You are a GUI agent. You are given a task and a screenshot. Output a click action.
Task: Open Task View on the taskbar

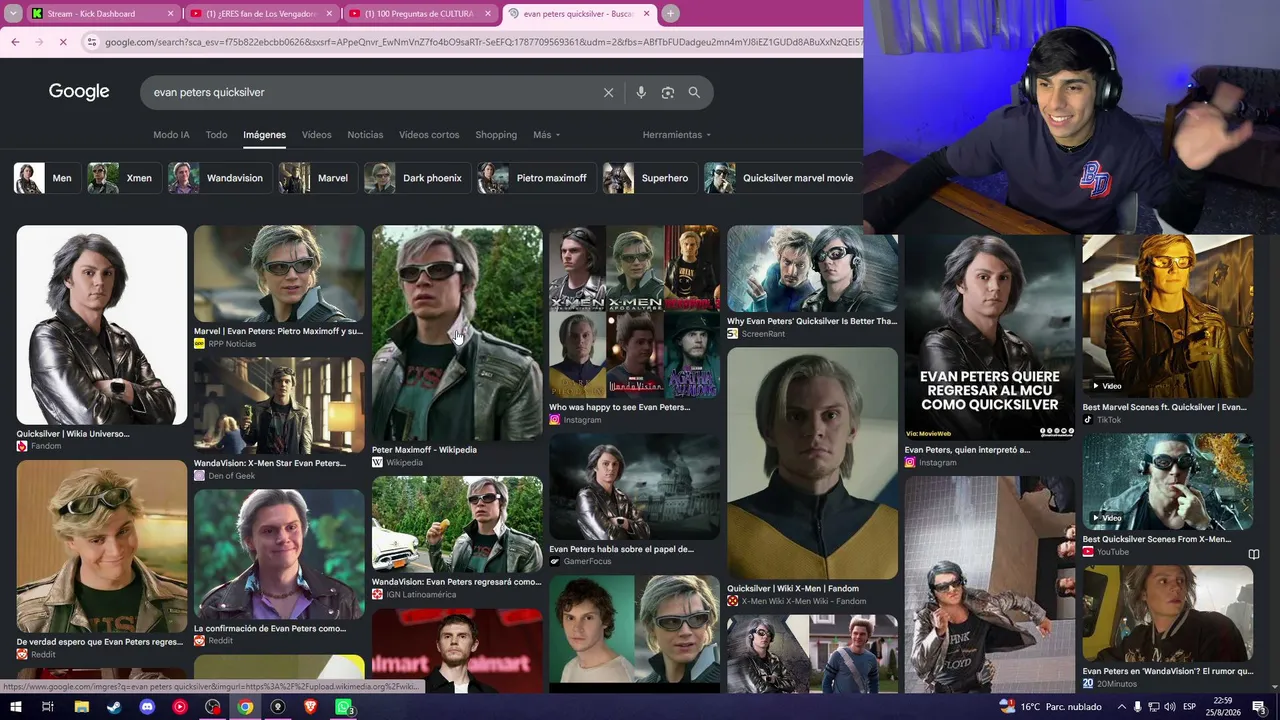tap(47, 707)
